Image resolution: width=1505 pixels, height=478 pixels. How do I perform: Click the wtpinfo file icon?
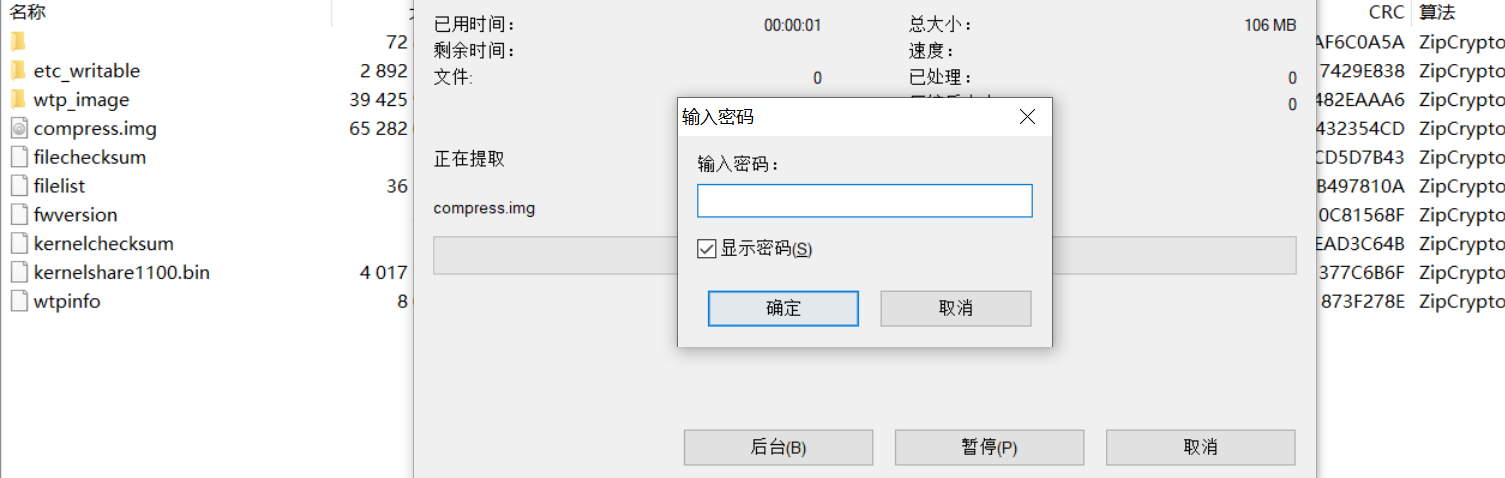coord(18,301)
